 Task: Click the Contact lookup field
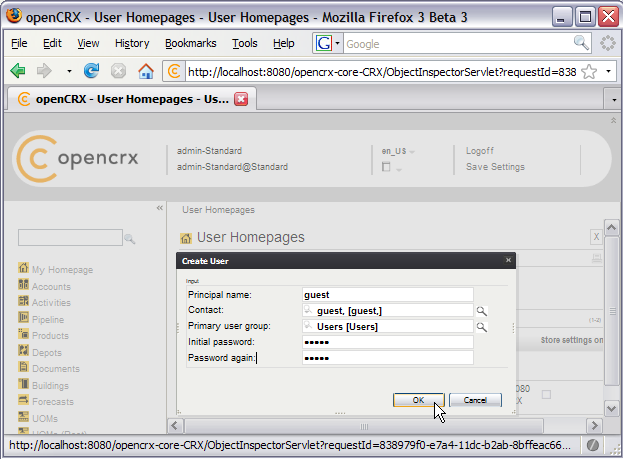tap(388, 311)
